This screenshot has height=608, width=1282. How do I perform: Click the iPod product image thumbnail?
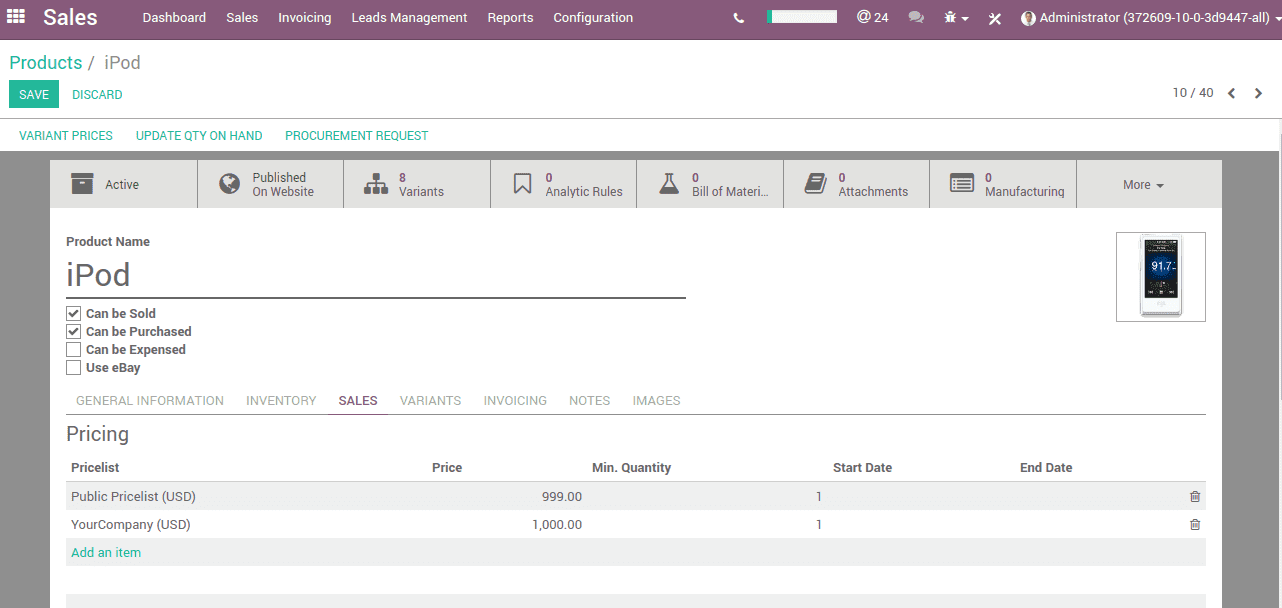pos(1161,277)
